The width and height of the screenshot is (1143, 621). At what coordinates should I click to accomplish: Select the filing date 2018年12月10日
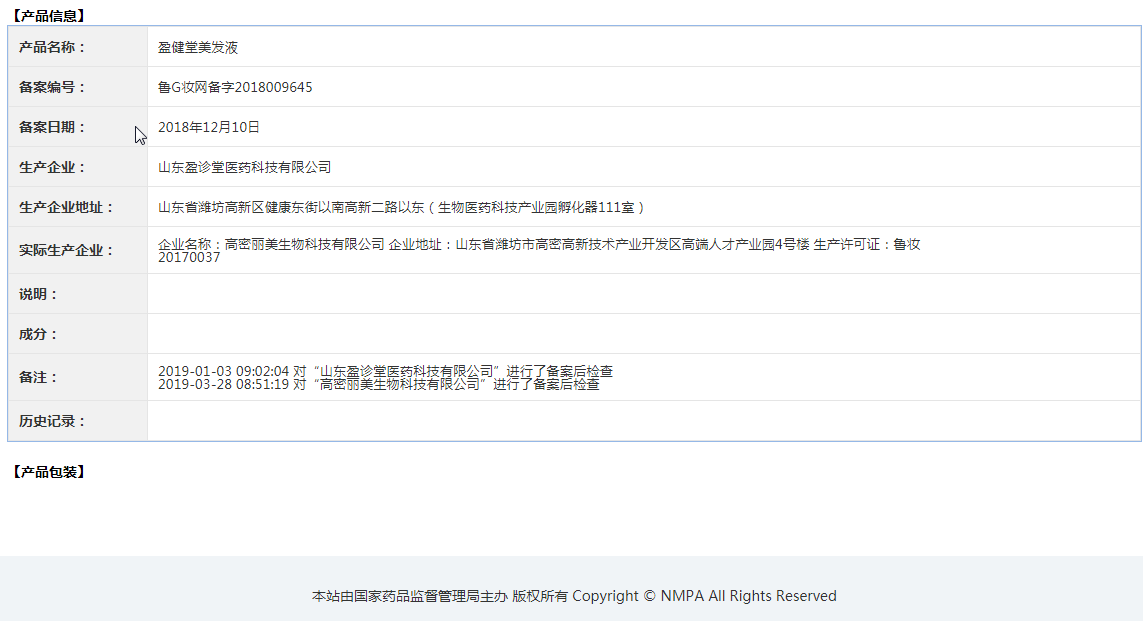click(x=209, y=127)
